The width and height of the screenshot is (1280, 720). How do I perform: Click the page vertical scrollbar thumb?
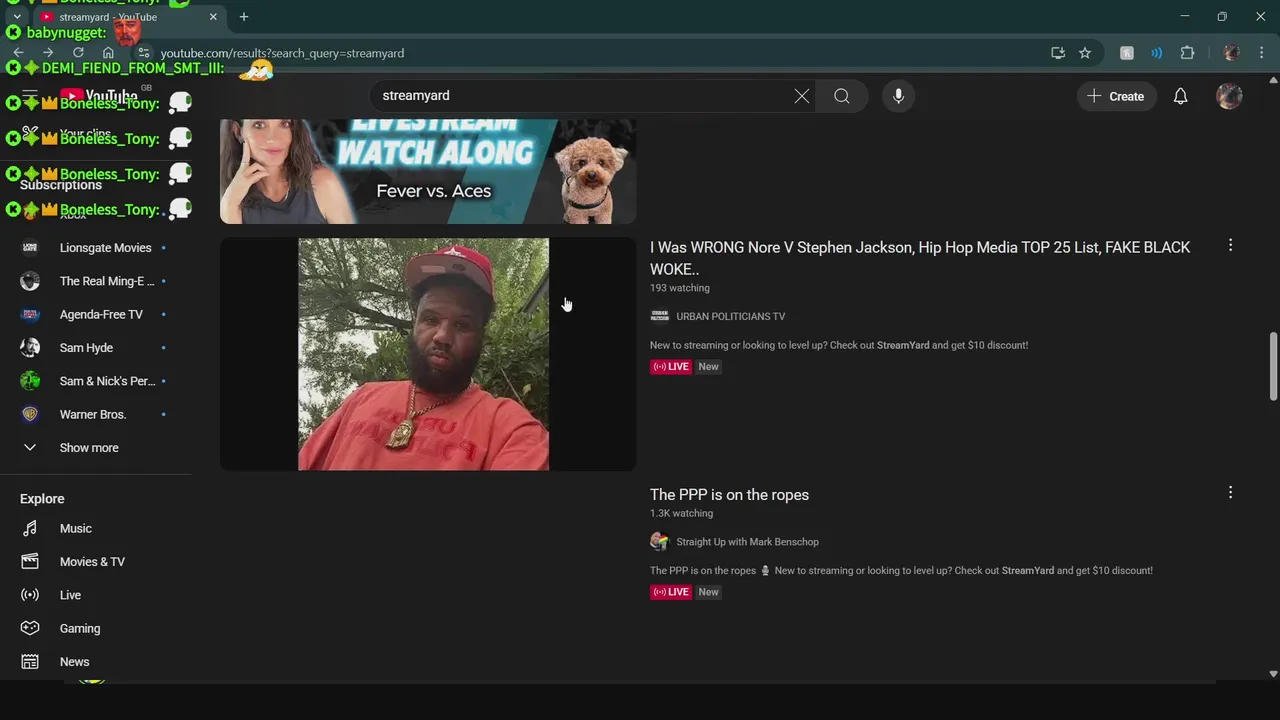tap(1273, 366)
